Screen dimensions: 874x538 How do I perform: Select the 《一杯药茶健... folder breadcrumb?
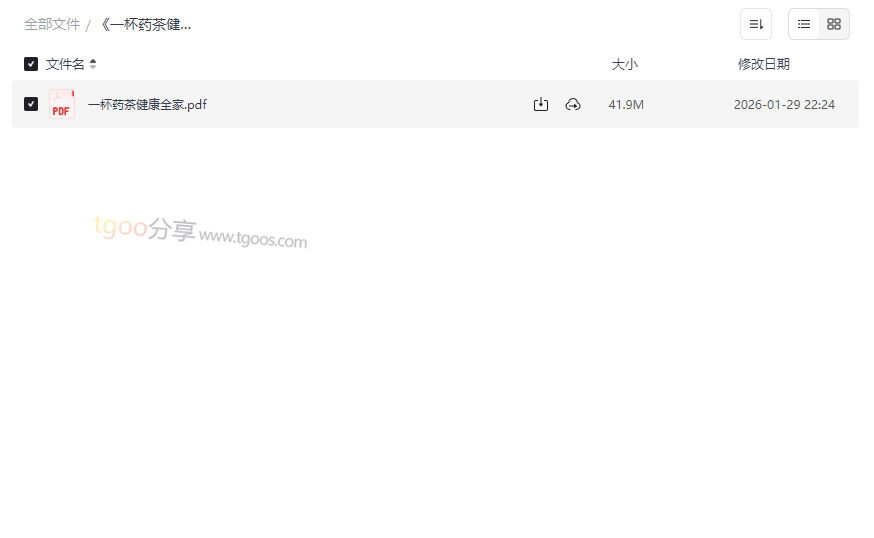coord(146,25)
